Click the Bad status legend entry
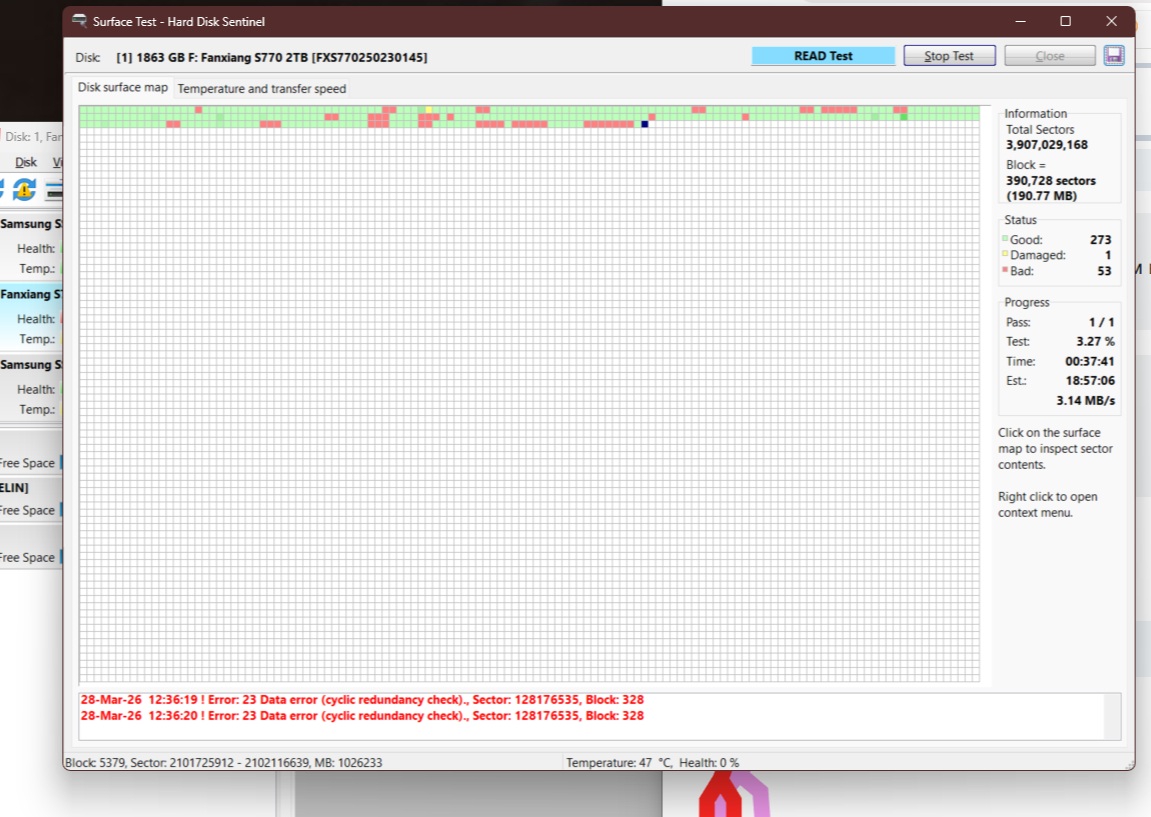Screen dimensions: 1151x817 1057,271
